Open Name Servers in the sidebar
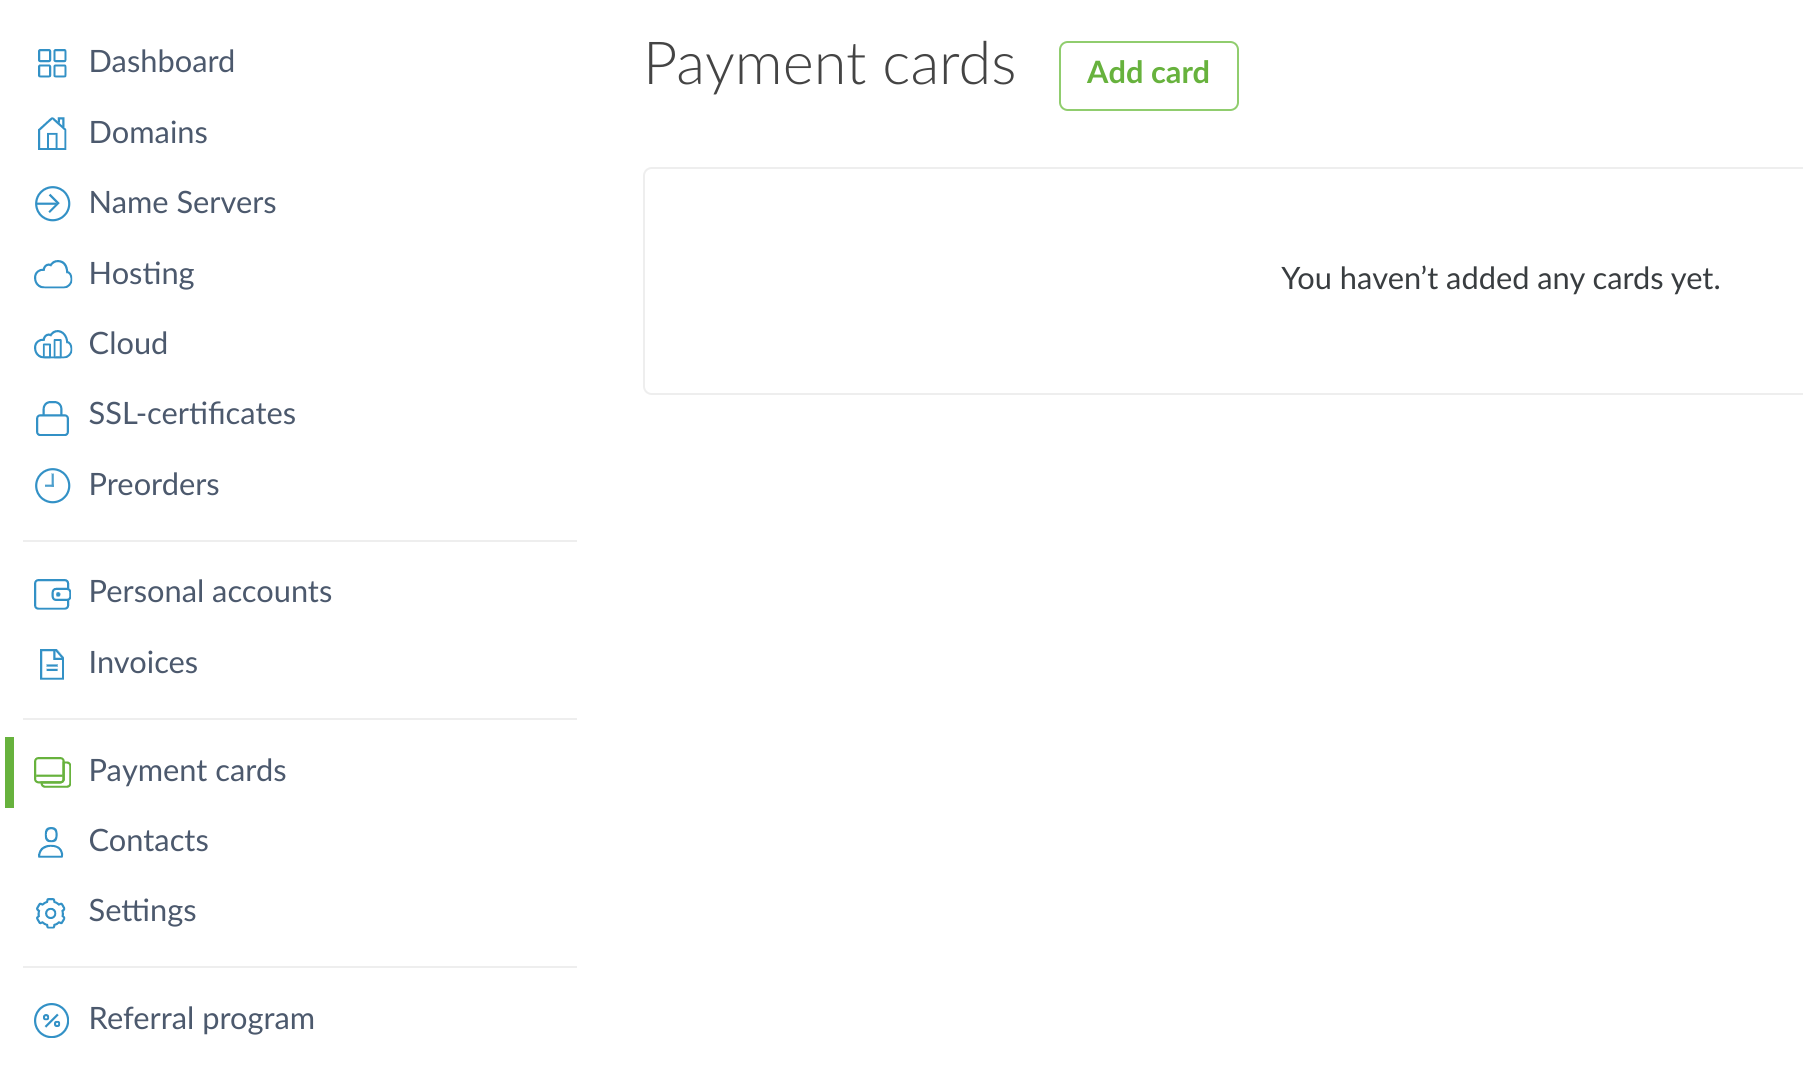The height and width of the screenshot is (1083, 1803). click(182, 203)
